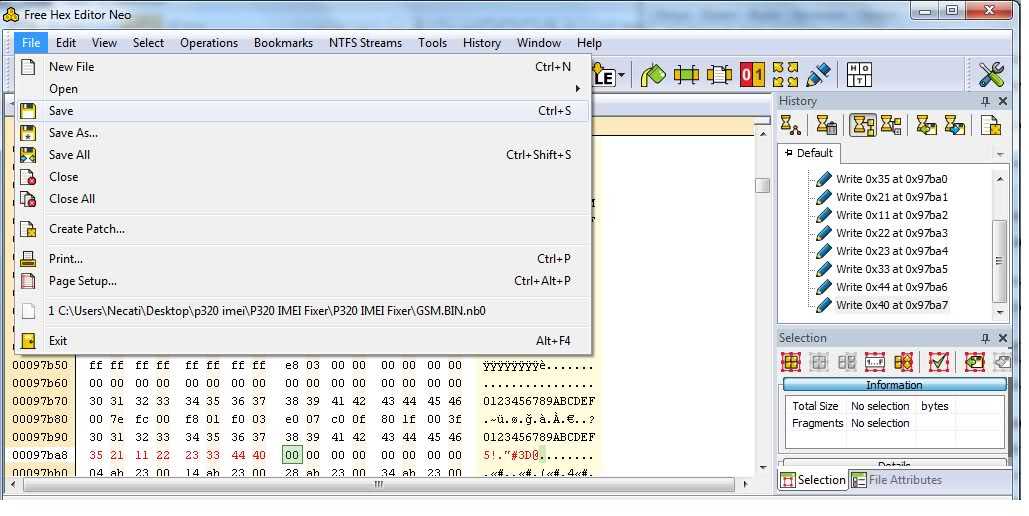Toggle the highlighted History hourglass tree view icon
Image resolution: width=1029 pixels, height=516 pixels.
point(862,125)
